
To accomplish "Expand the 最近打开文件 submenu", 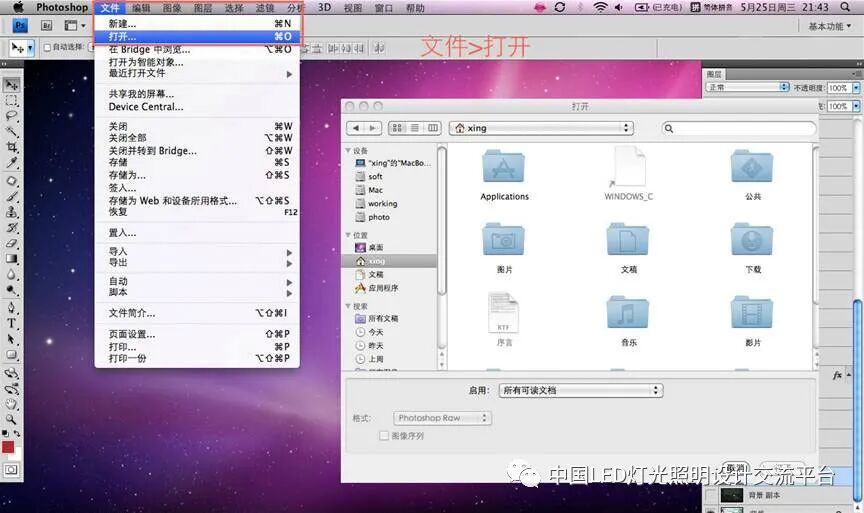I will point(197,73).
